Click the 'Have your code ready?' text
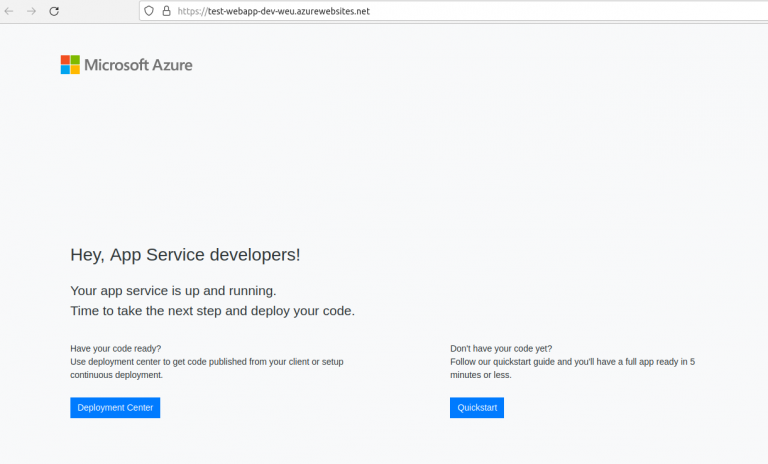 click(115, 349)
